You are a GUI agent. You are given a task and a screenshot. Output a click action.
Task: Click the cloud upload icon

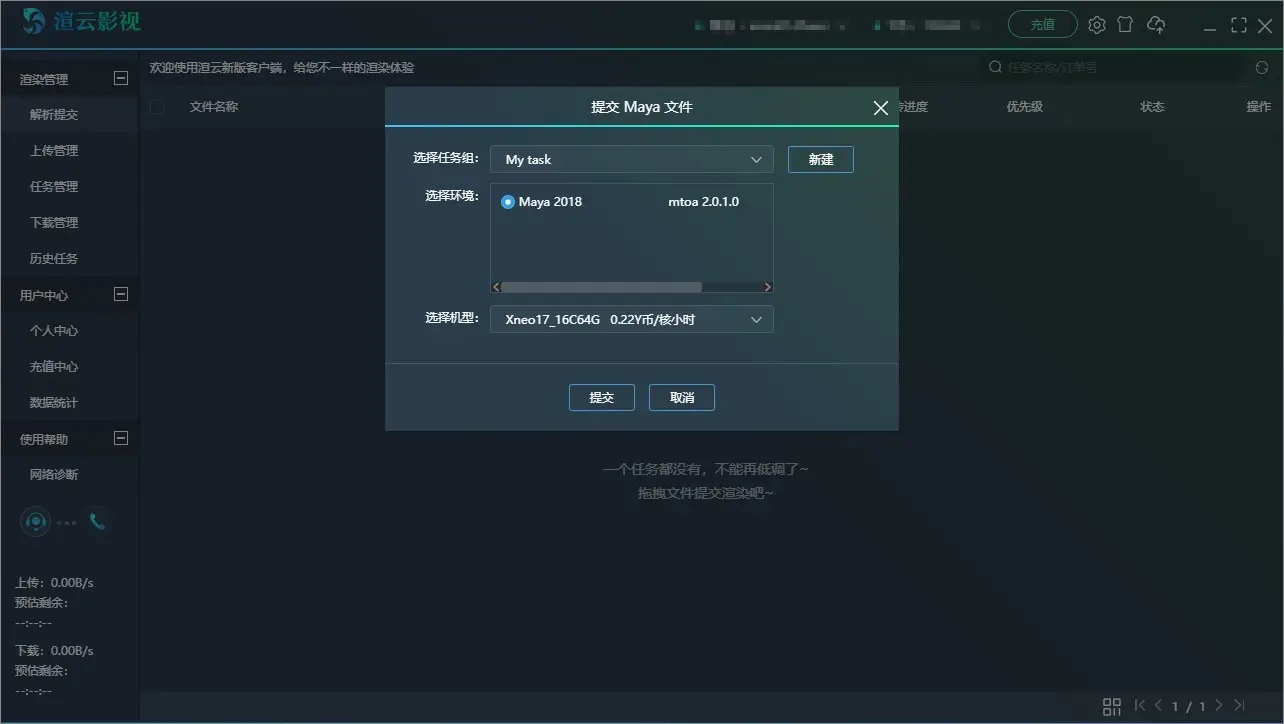coord(1157,24)
